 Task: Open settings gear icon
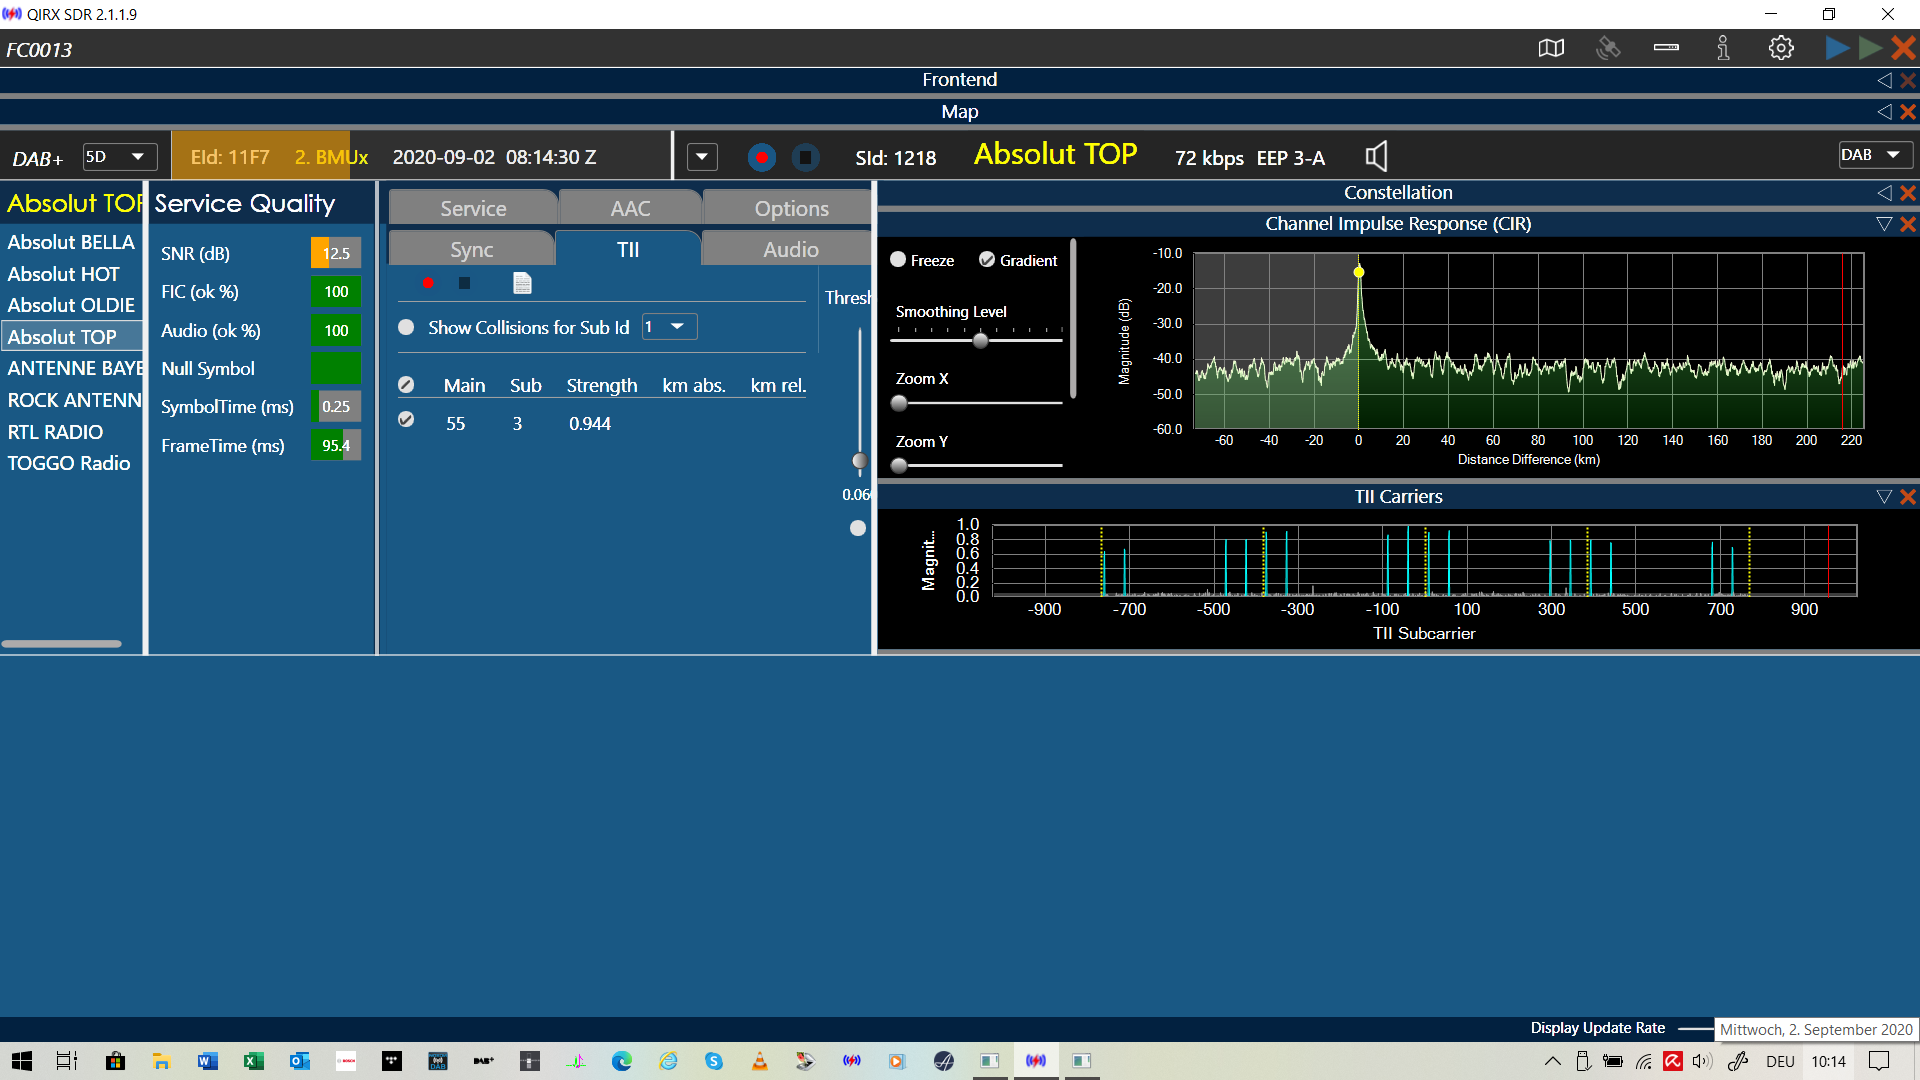[x=1781, y=48]
